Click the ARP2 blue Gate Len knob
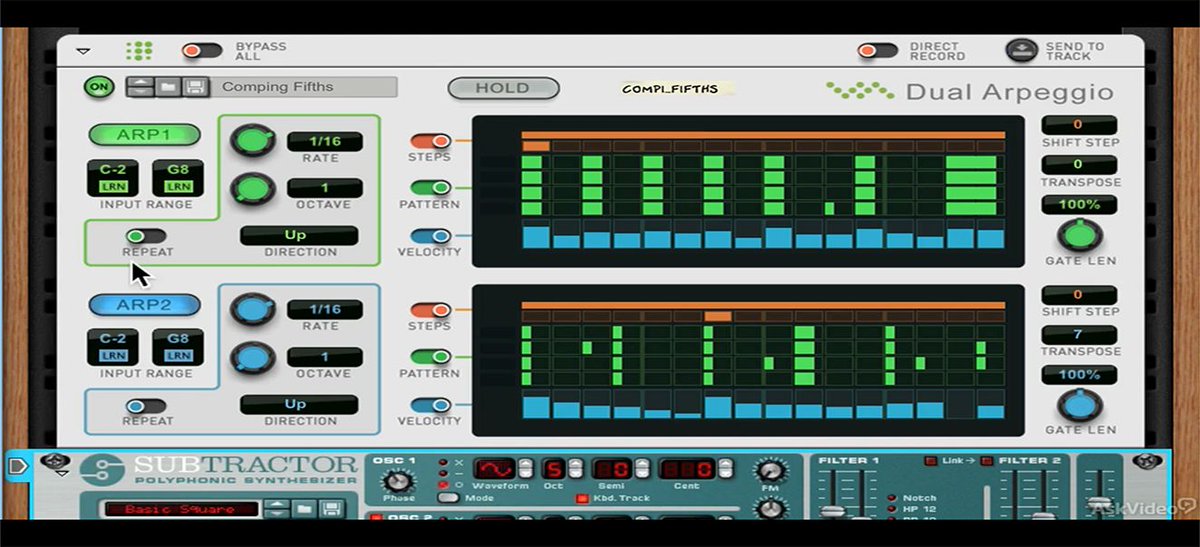 click(1079, 405)
